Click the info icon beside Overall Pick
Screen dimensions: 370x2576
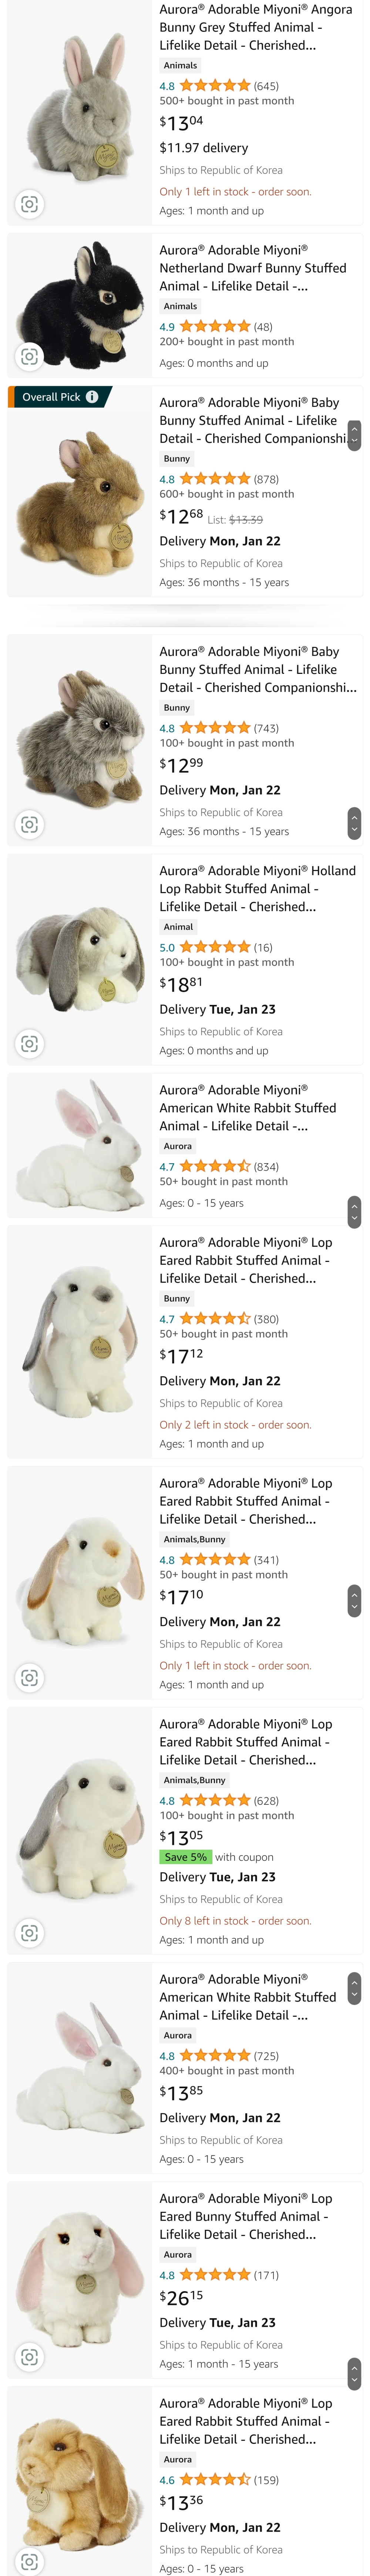92,397
